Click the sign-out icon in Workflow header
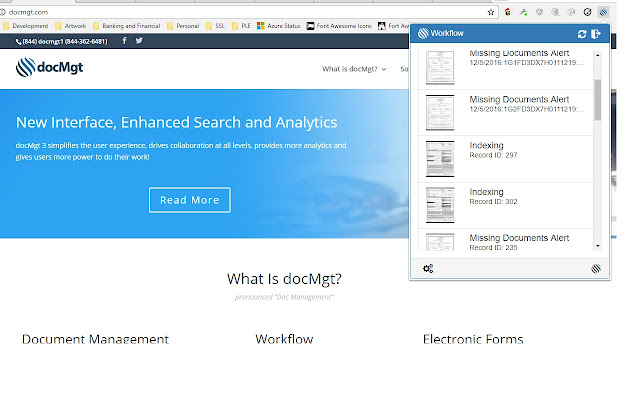This screenshot has height=400, width=640. pyautogui.click(x=596, y=34)
